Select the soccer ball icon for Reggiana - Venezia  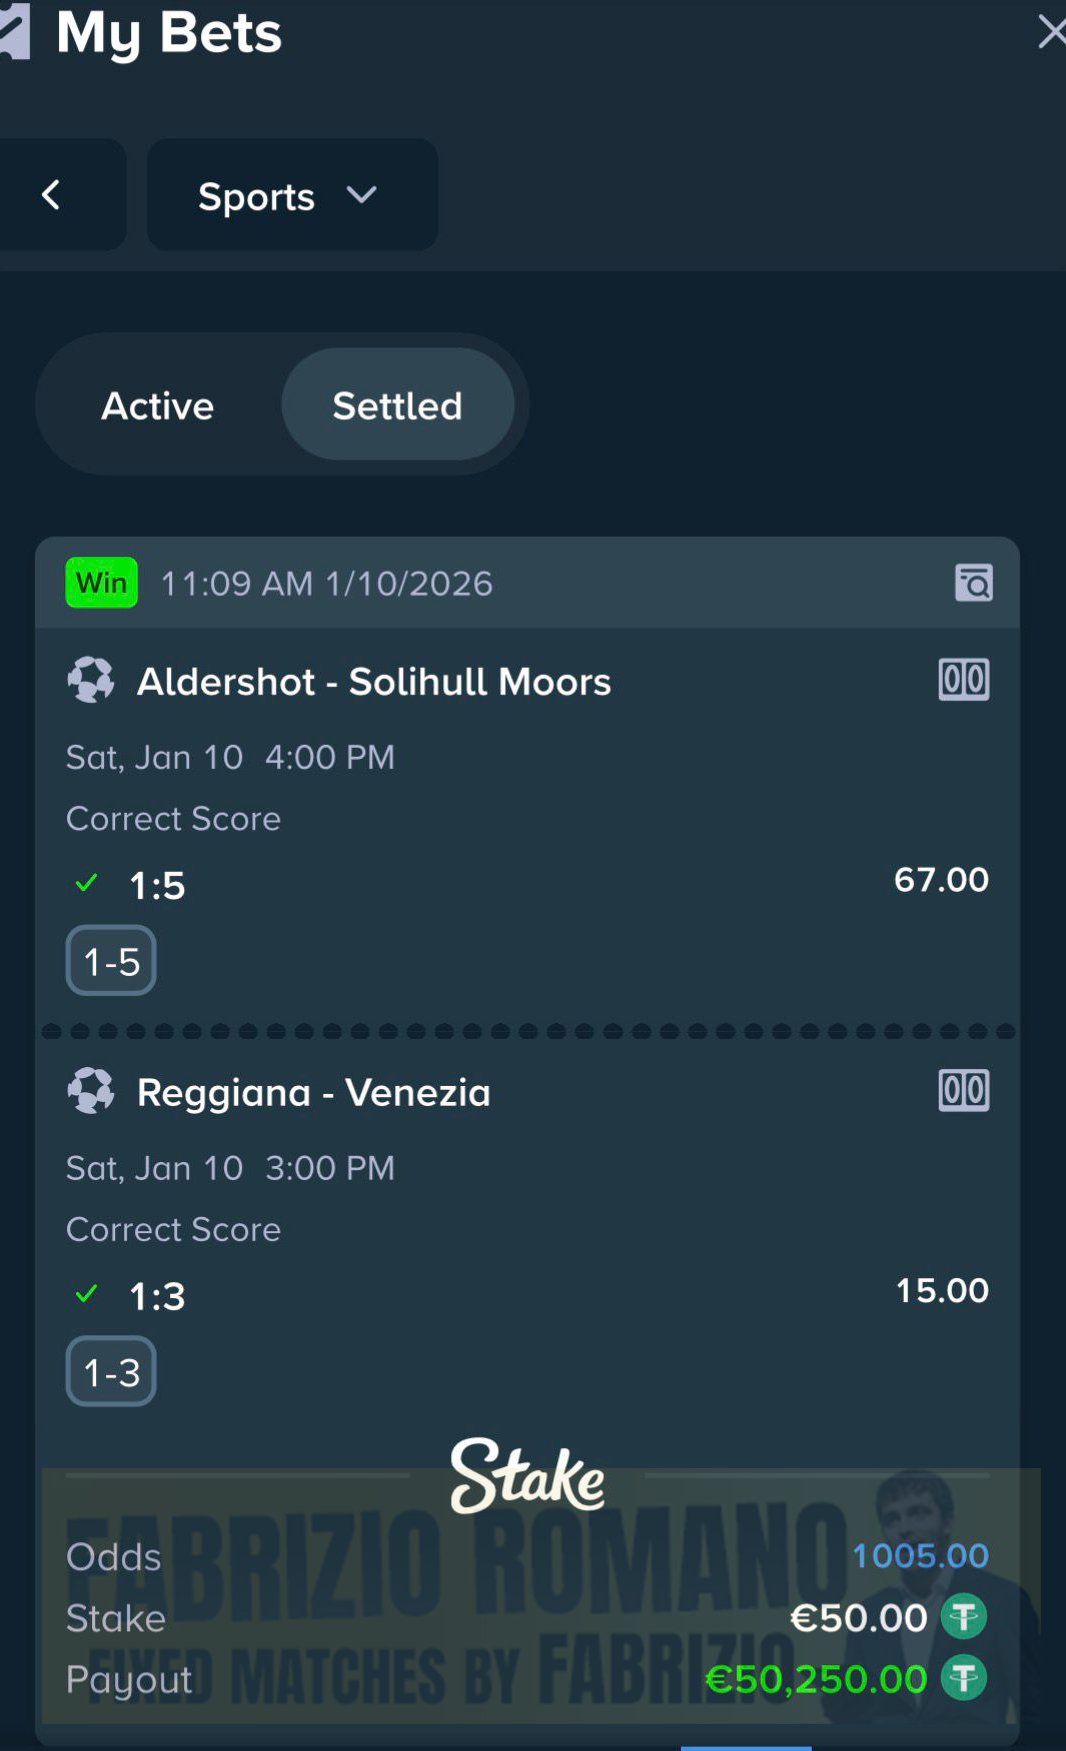tap(91, 1091)
